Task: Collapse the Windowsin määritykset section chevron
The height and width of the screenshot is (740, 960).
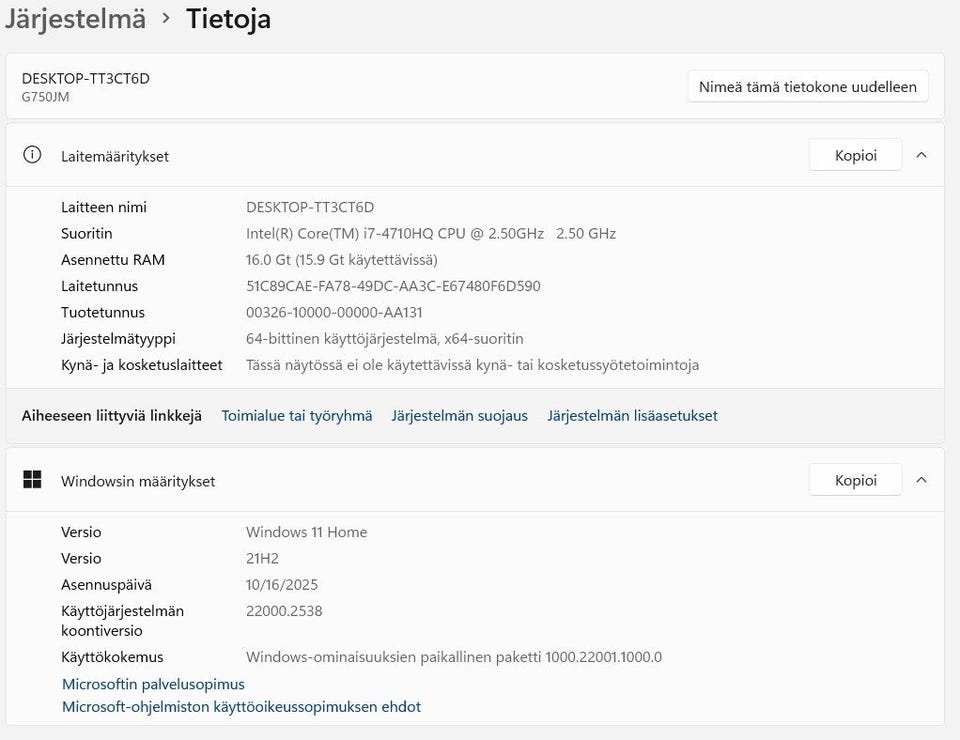Action: tap(921, 480)
